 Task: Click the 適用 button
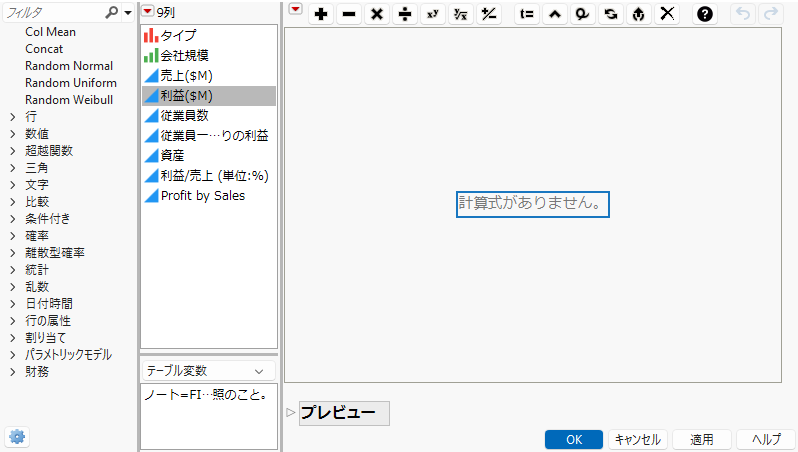pyautogui.click(x=702, y=439)
